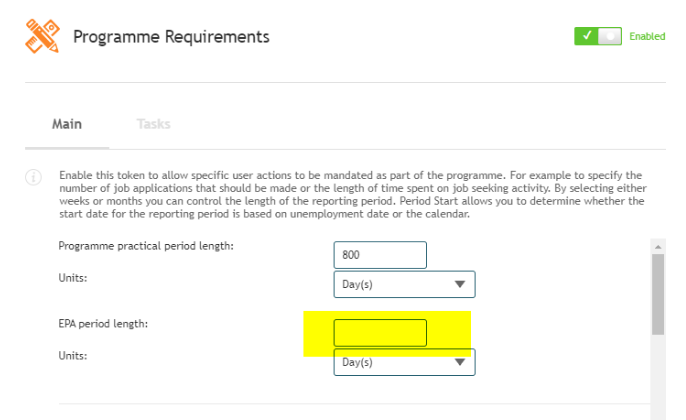This screenshot has height=420, width=686.
Task: Click the orange pencil and ruler icon
Action: click(x=42, y=36)
